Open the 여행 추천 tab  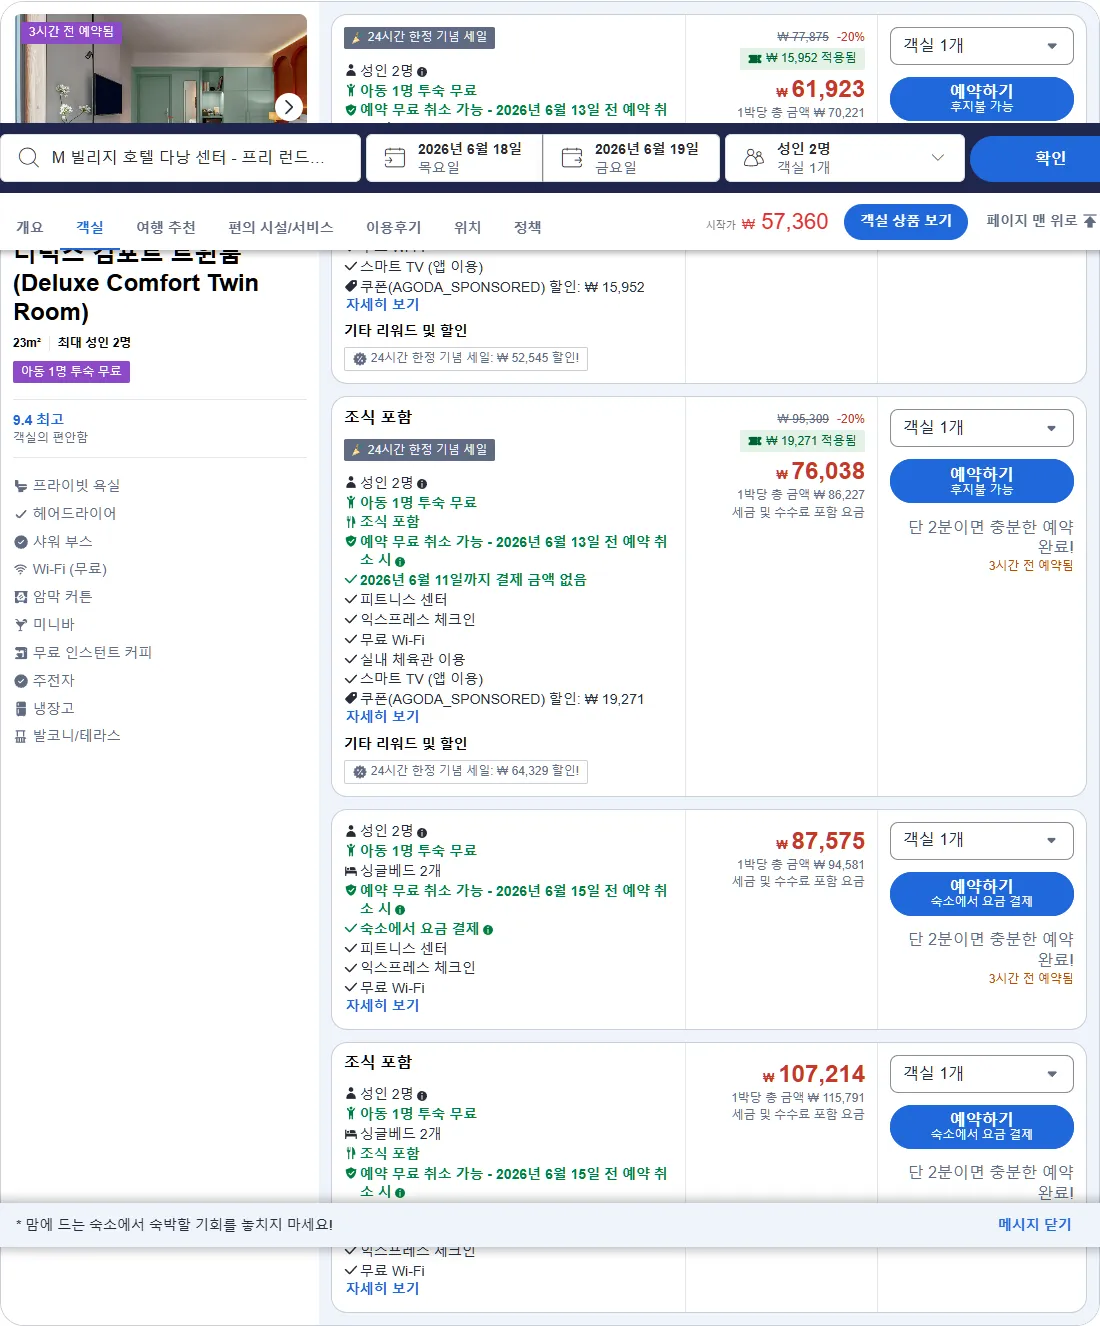[x=166, y=227]
